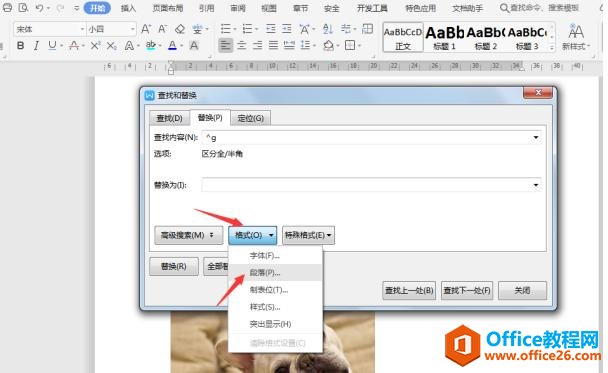Insert a numbered list
Viewport: 608px width, 373px height.
coord(247,29)
